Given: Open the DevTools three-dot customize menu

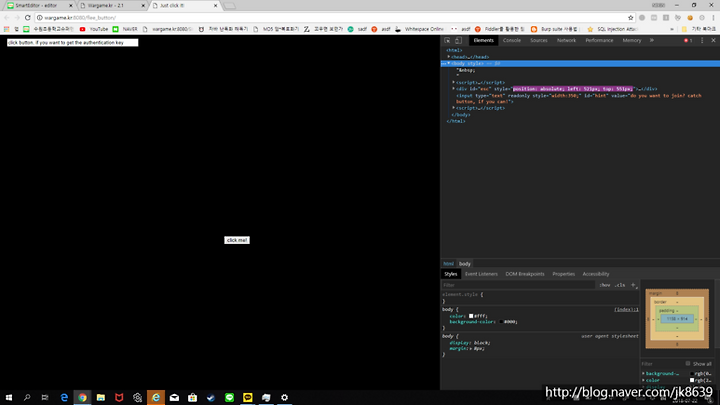Looking at the screenshot, I should coord(702,40).
